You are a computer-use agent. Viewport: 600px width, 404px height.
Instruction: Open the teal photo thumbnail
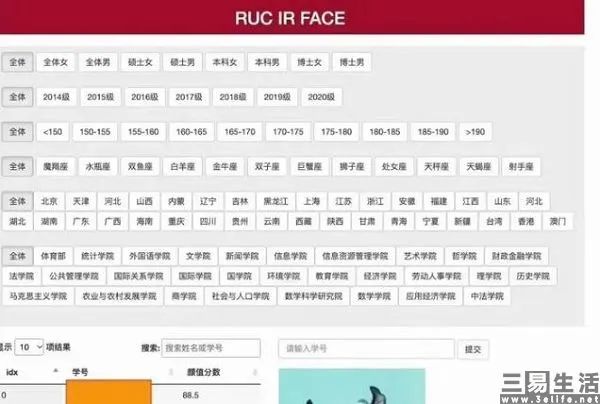click(352, 386)
